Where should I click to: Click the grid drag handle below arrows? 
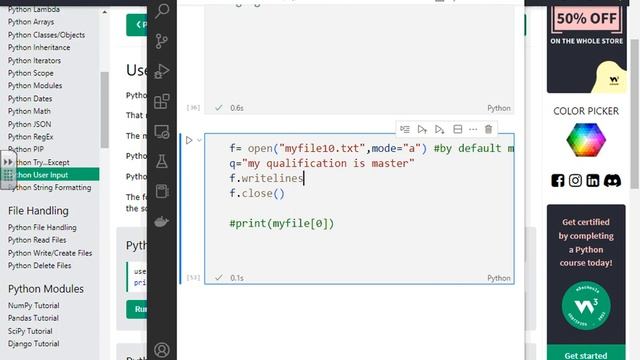tap(8, 176)
